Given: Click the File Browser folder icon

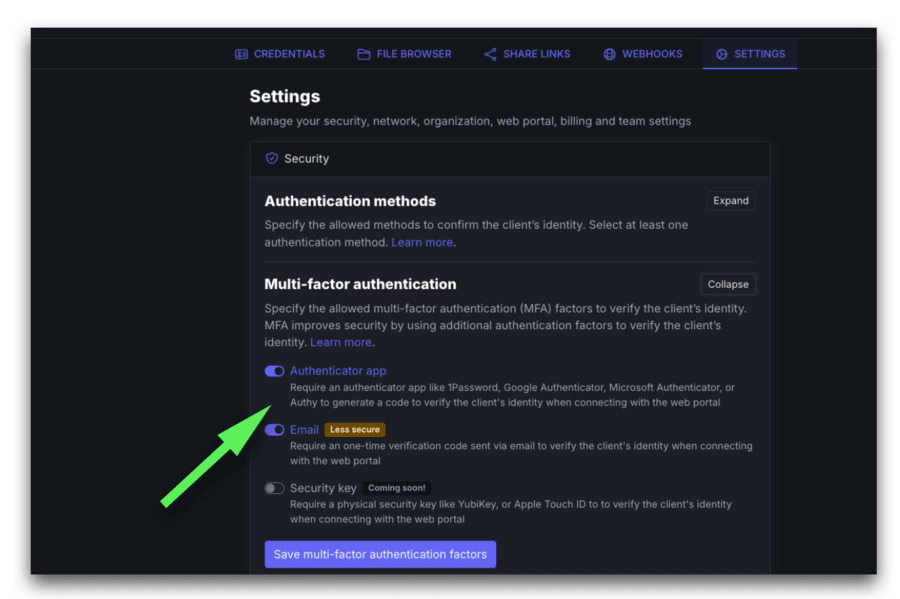Looking at the screenshot, I should pyautogui.click(x=364, y=54).
